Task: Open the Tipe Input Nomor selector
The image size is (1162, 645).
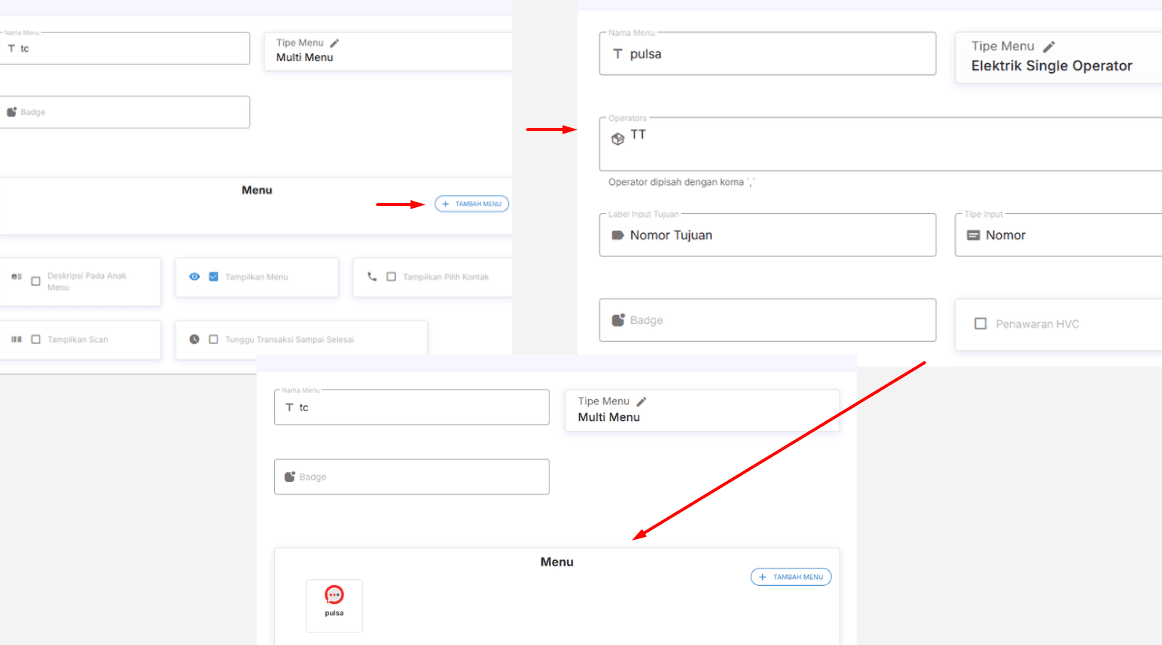Action: pos(1060,235)
